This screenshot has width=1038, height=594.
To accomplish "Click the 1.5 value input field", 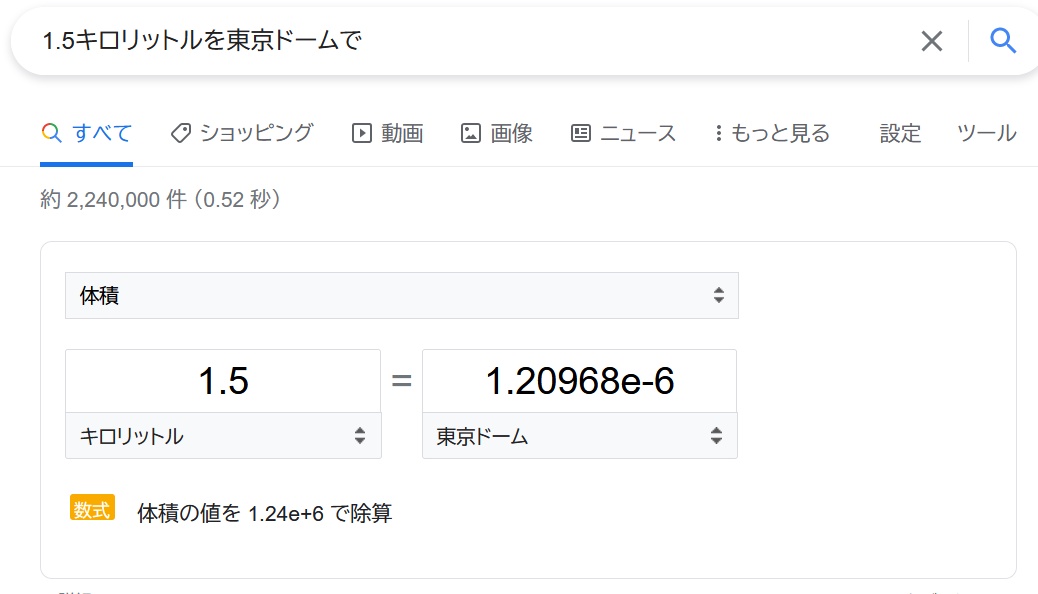I will click(223, 381).
